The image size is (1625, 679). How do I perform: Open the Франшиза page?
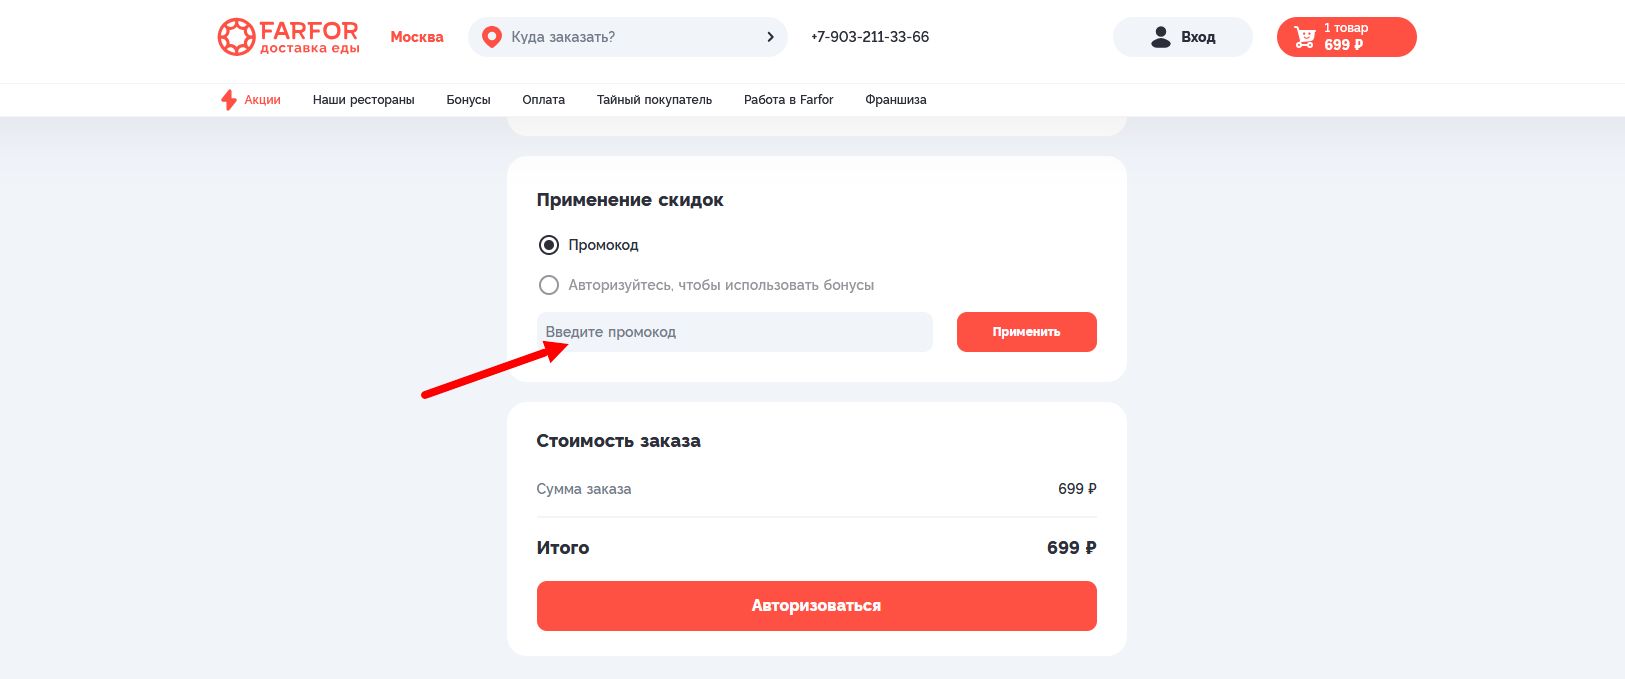point(896,99)
